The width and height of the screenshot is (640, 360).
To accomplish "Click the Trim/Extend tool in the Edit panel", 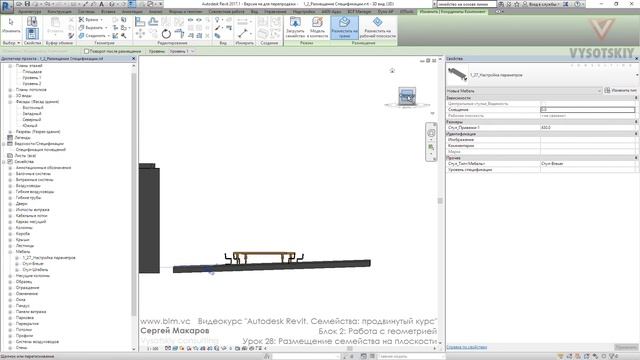I will coord(179,33).
